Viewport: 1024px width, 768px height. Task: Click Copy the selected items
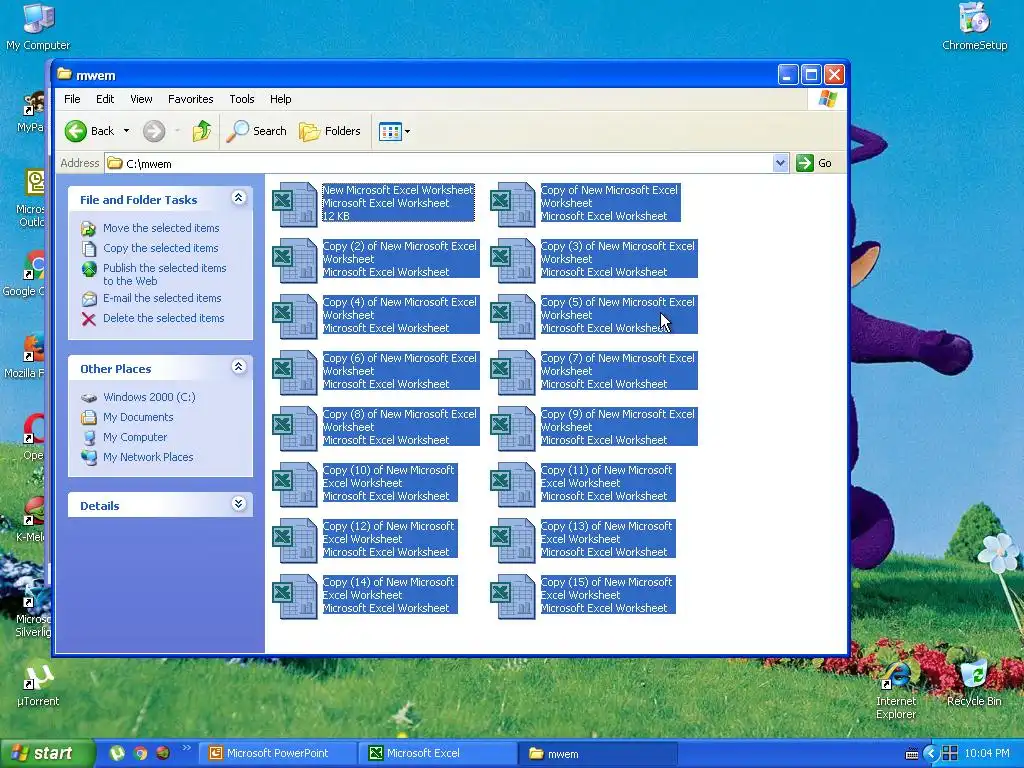point(161,248)
